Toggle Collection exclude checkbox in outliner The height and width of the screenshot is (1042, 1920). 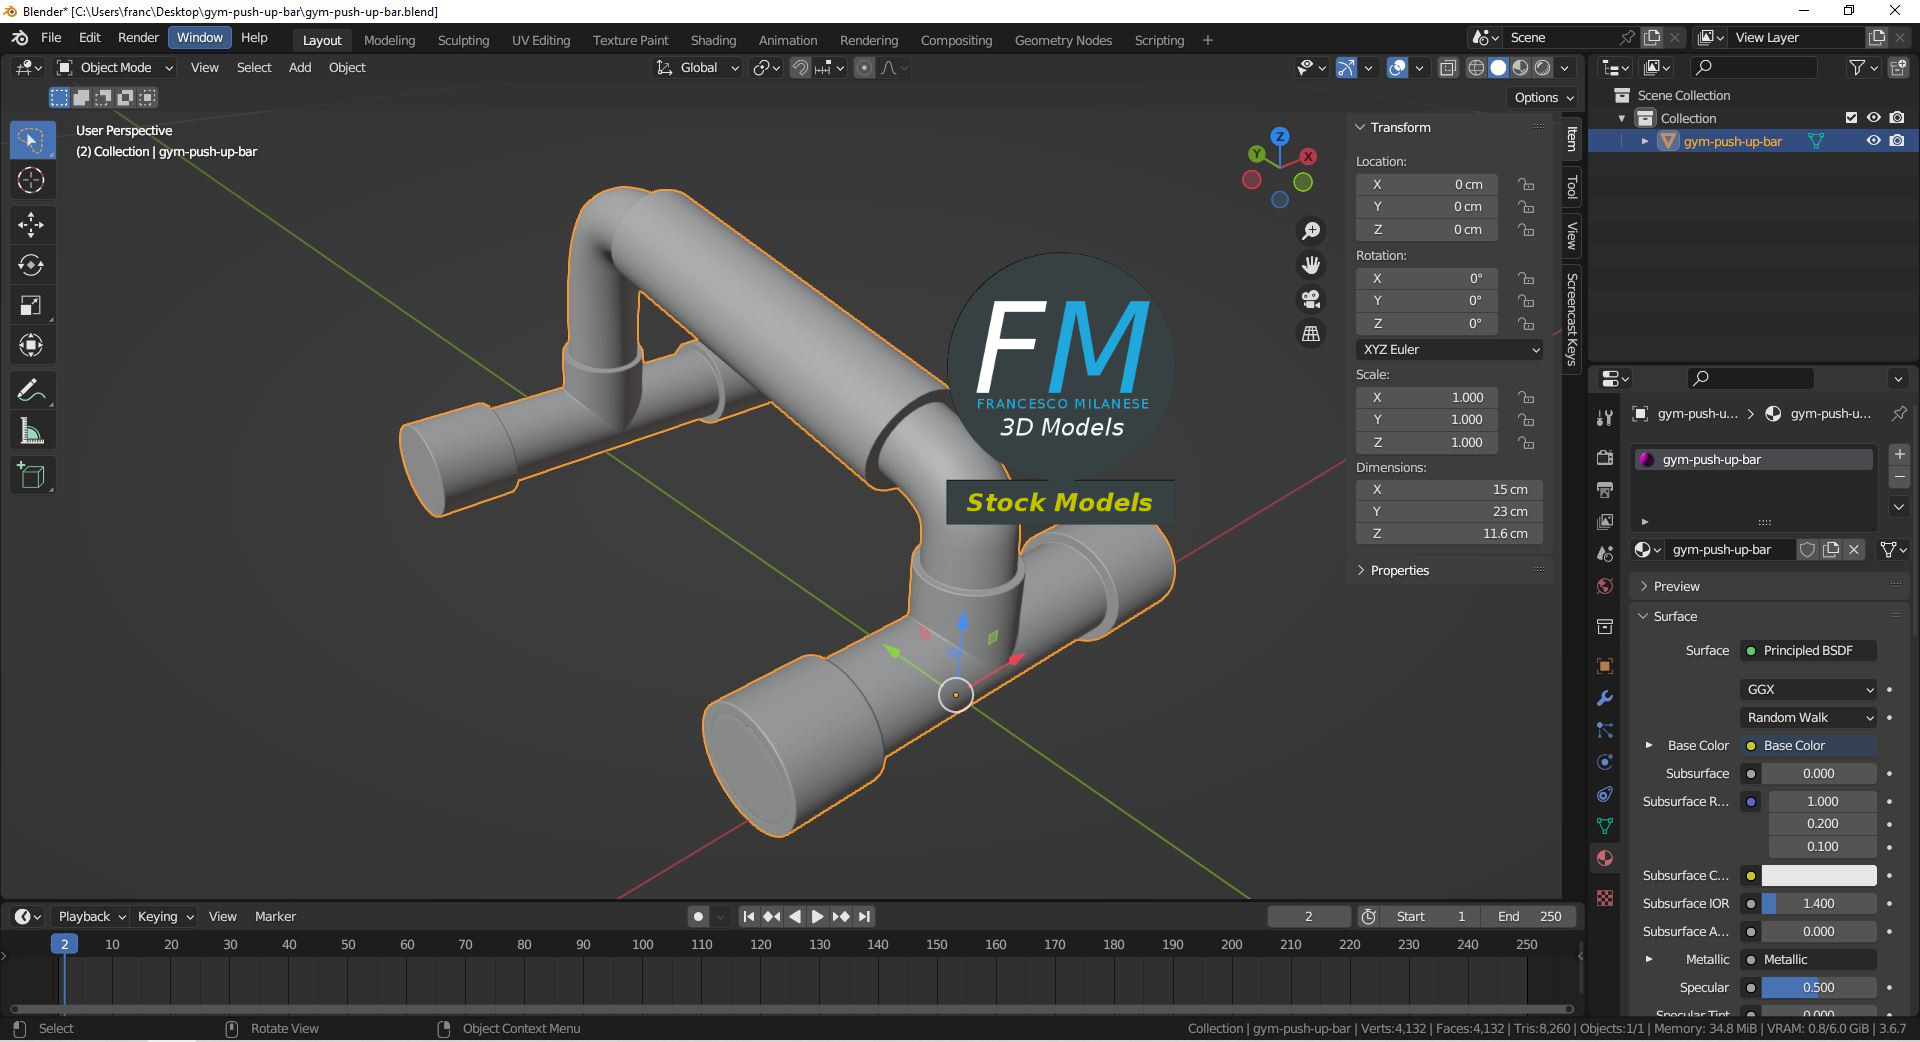point(1851,118)
